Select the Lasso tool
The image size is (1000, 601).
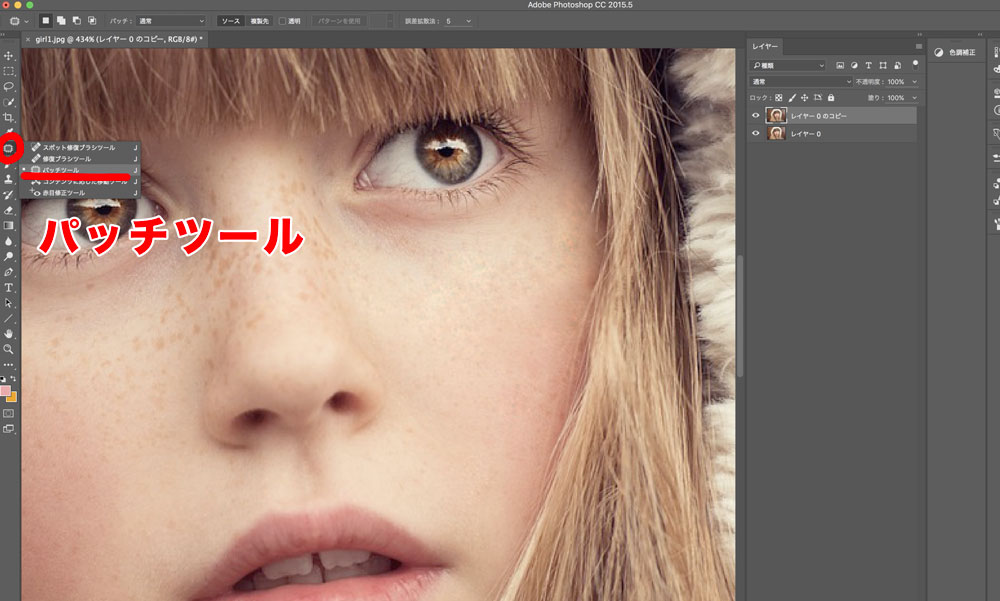coord(8,87)
